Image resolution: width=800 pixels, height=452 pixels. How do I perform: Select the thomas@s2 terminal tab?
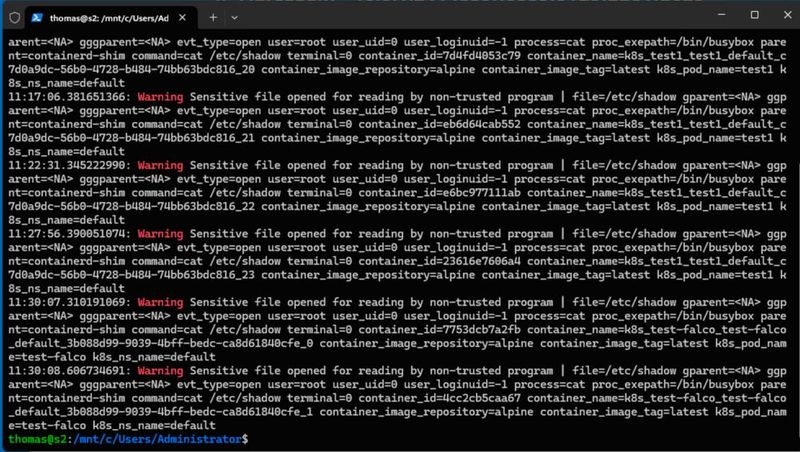coord(111,18)
